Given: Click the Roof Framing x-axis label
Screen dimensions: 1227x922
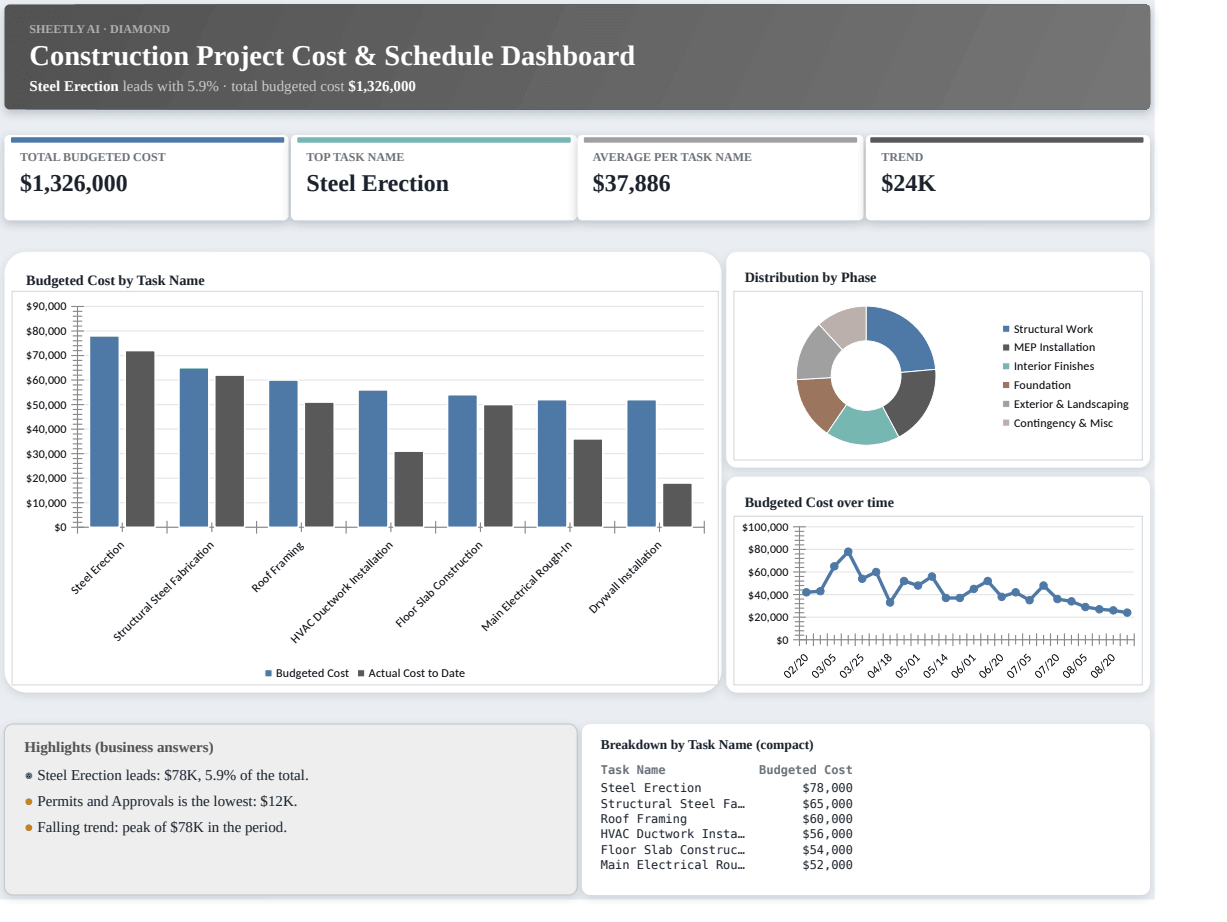Looking at the screenshot, I should (x=277, y=566).
